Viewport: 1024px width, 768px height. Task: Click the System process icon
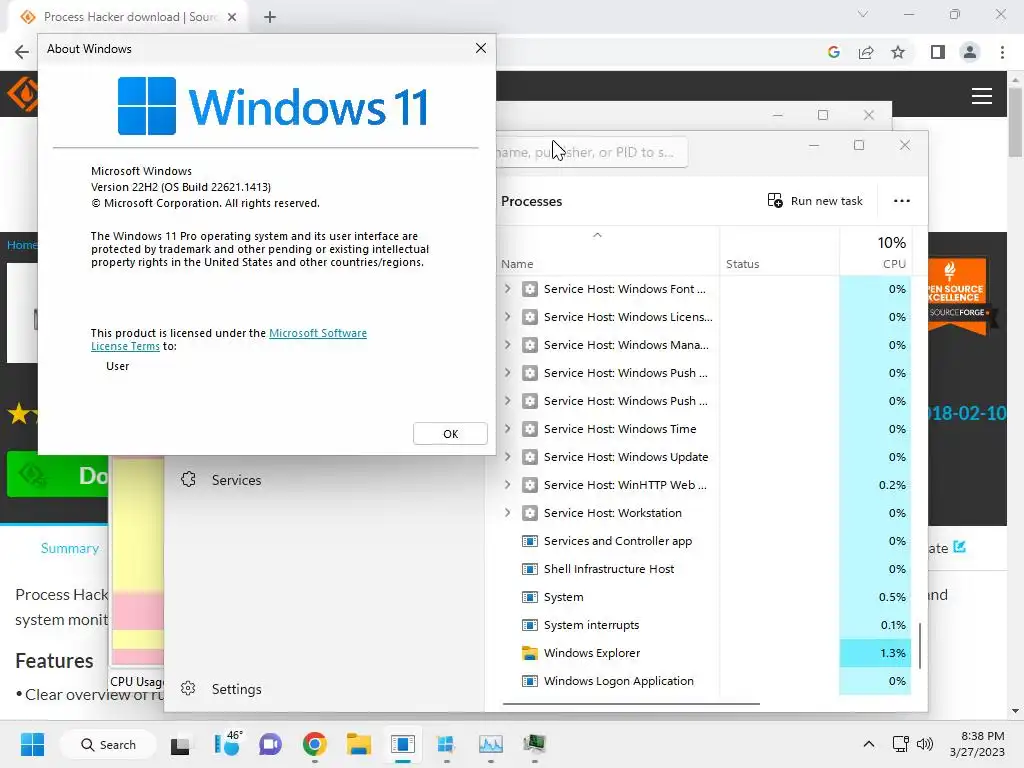[x=530, y=597]
